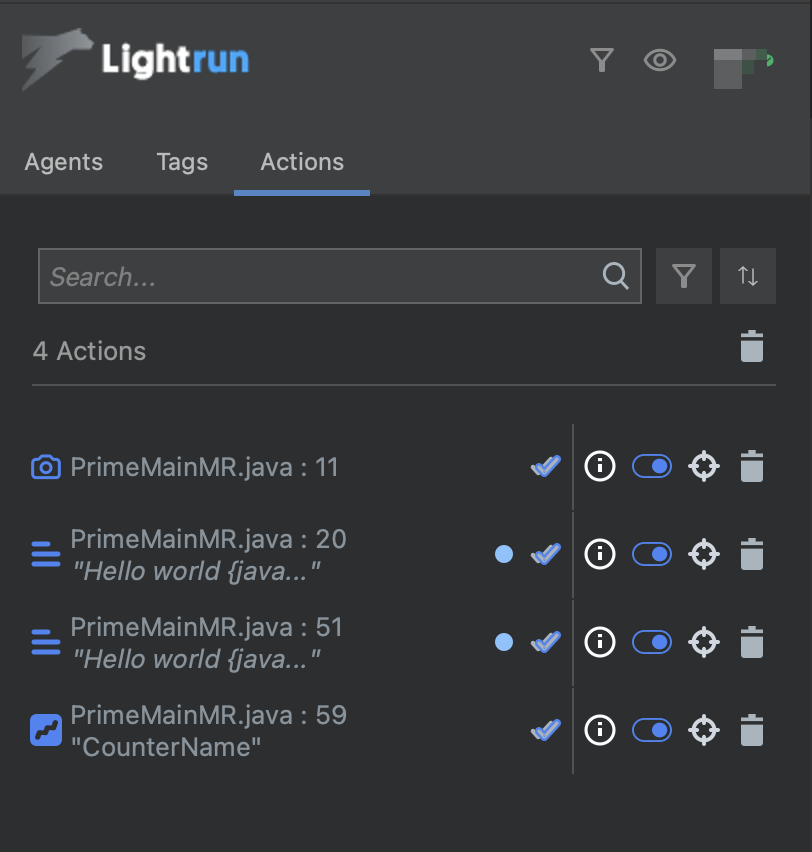
Task: Open the Tags tab
Action: coord(182,162)
